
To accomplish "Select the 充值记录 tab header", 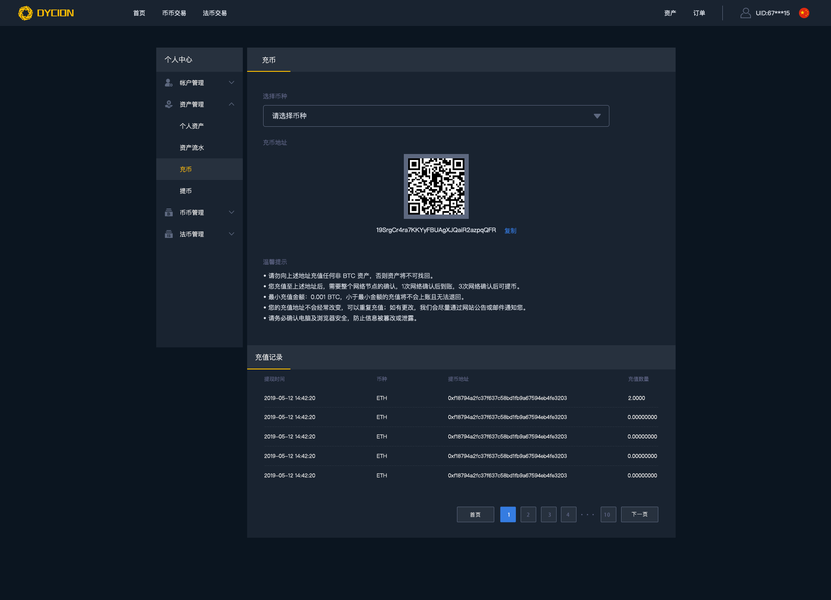I will (269, 357).
